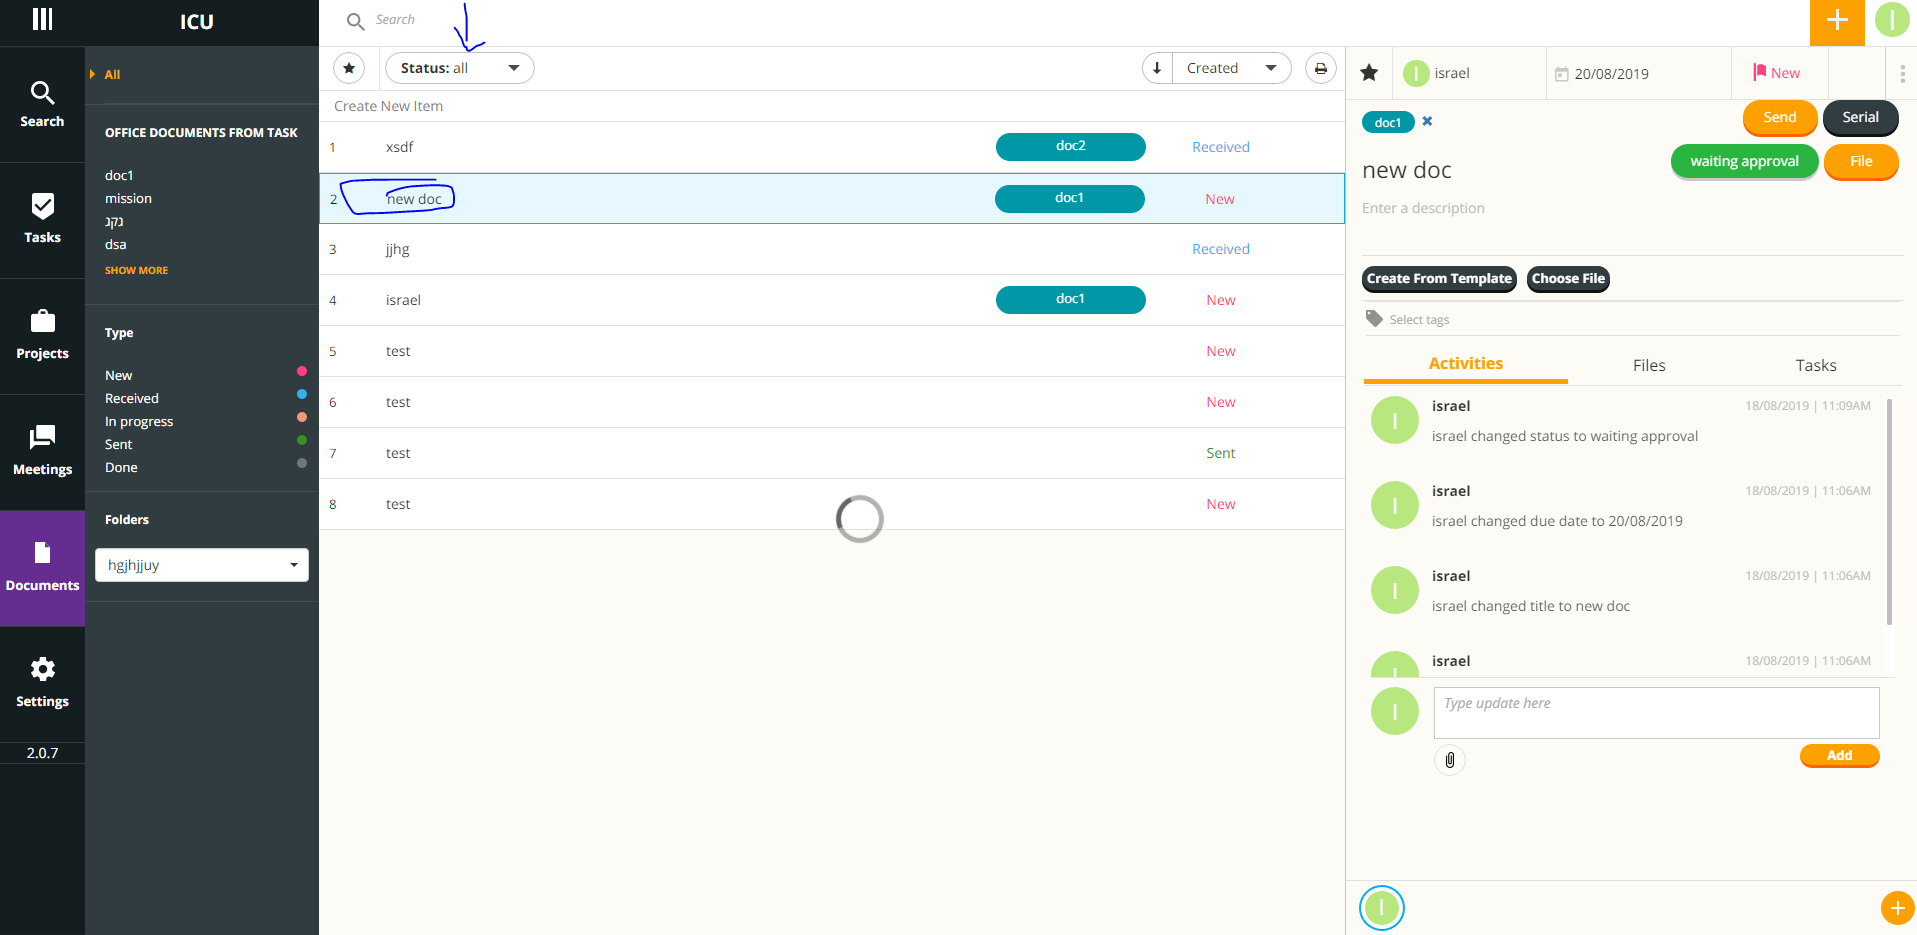Click the waiting approval button
Screen dimensions: 1917x935
[x=1744, y=162]
